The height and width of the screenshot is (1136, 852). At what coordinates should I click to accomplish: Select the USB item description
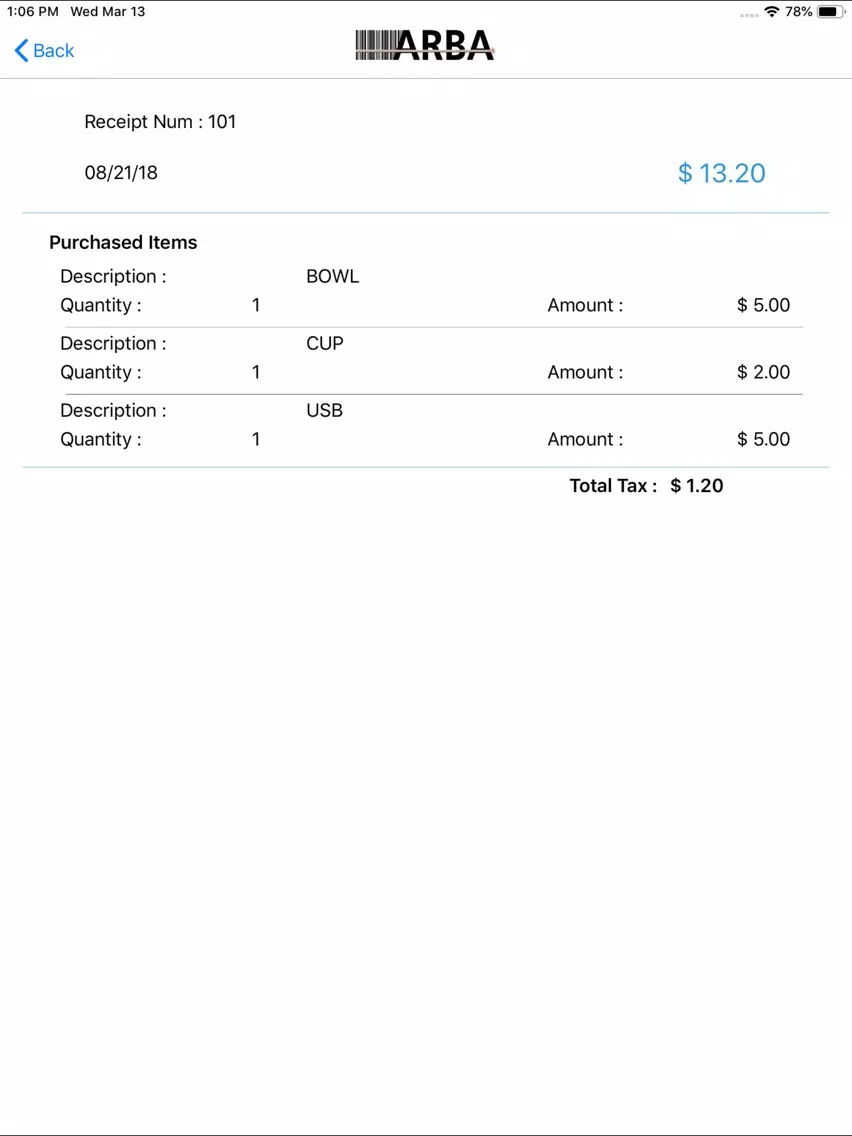[324, 411]
